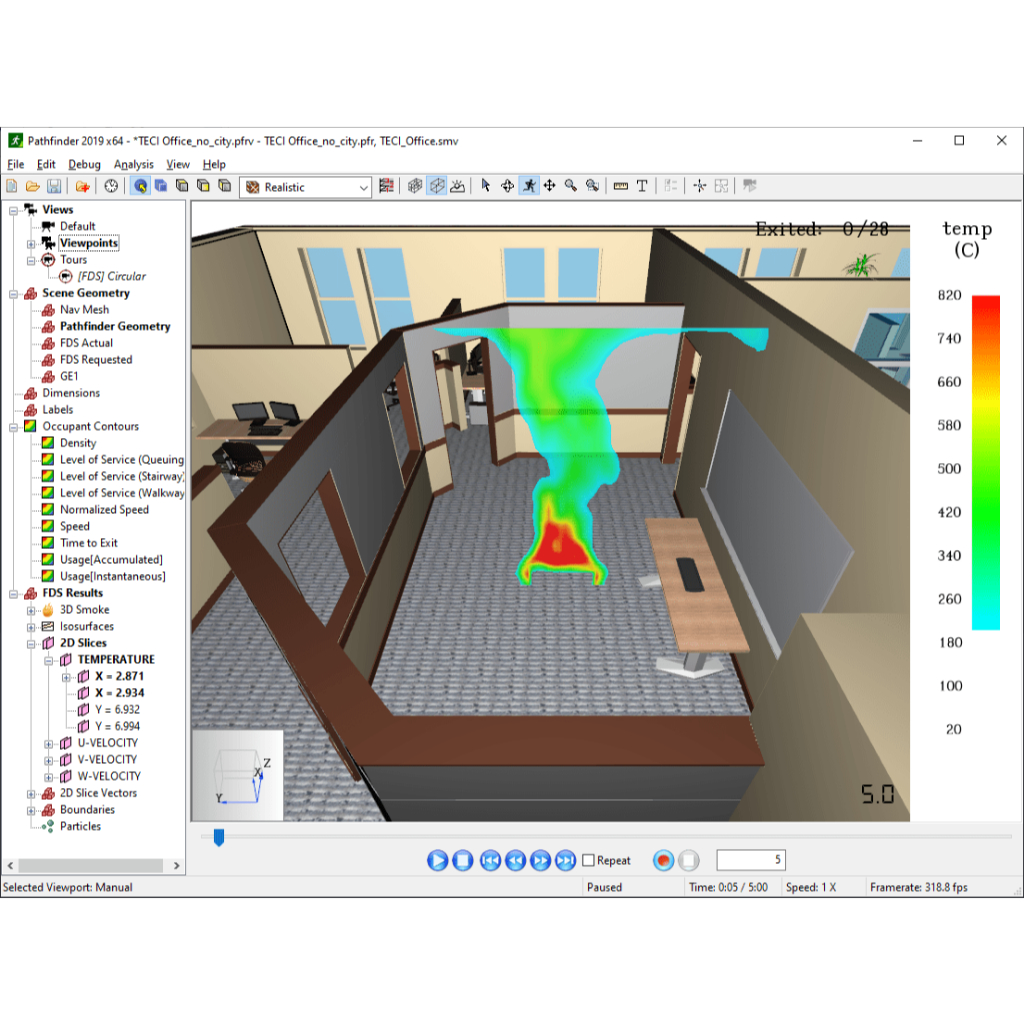Select the Density contour item
Viewport: 1024px width, 1024px height.
pyautogui.click(x=78, y=443)
